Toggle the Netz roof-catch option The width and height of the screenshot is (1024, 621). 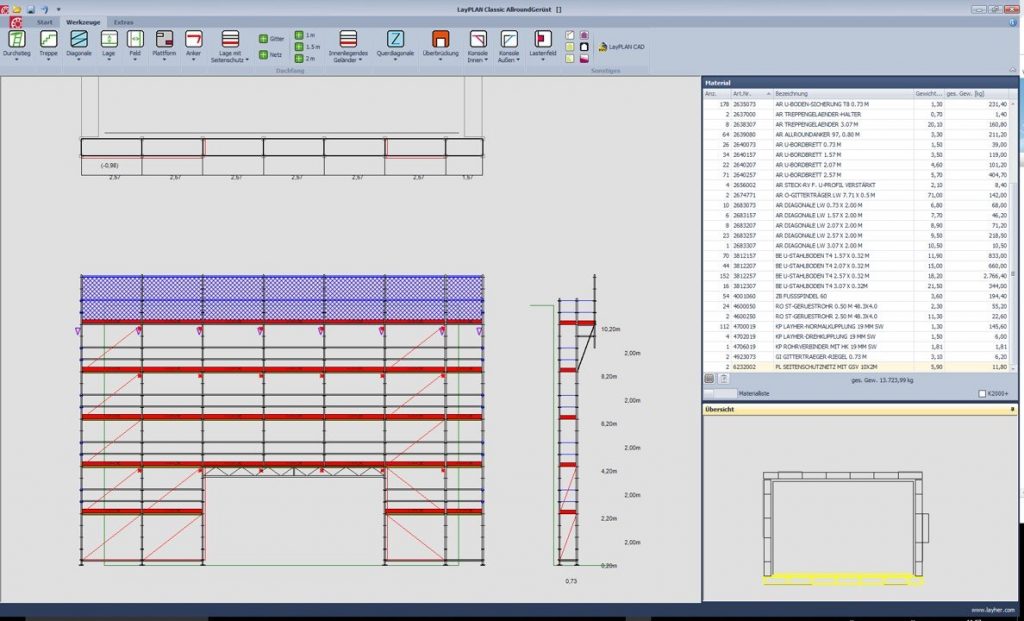coord(270,55)
